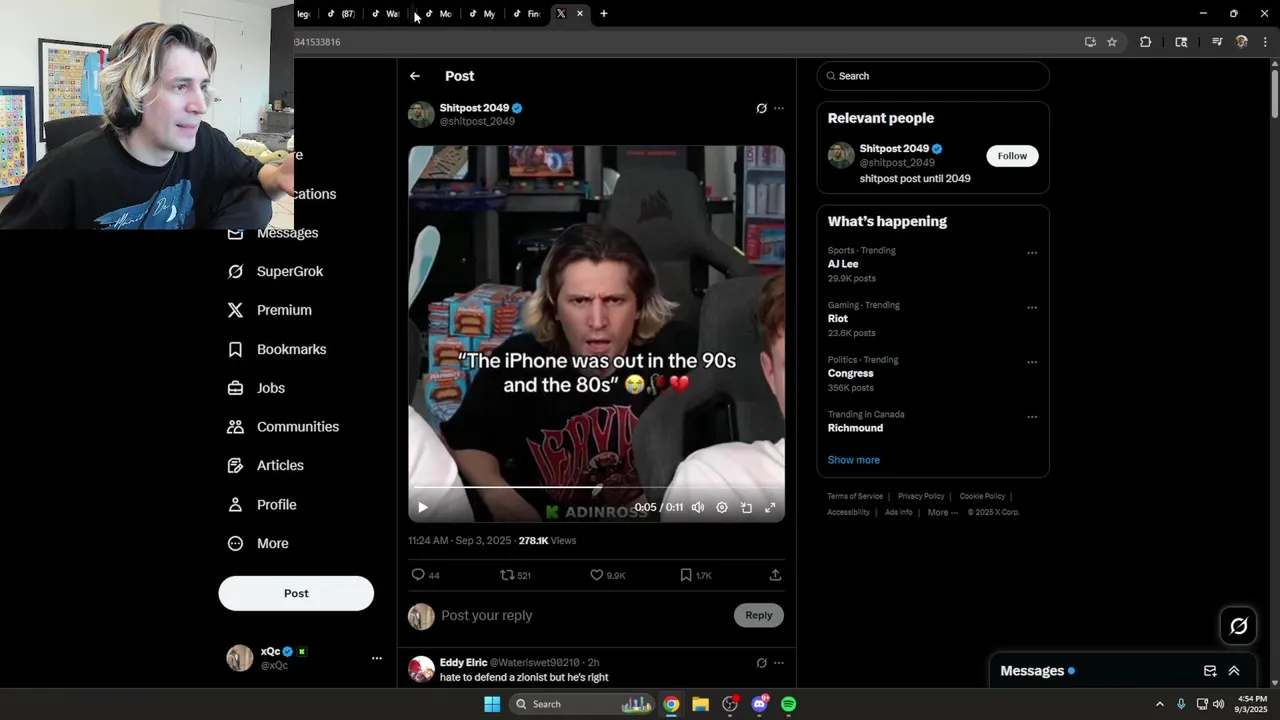Click Show more under What's happening

pyautogui.click(x=854, y=460)
